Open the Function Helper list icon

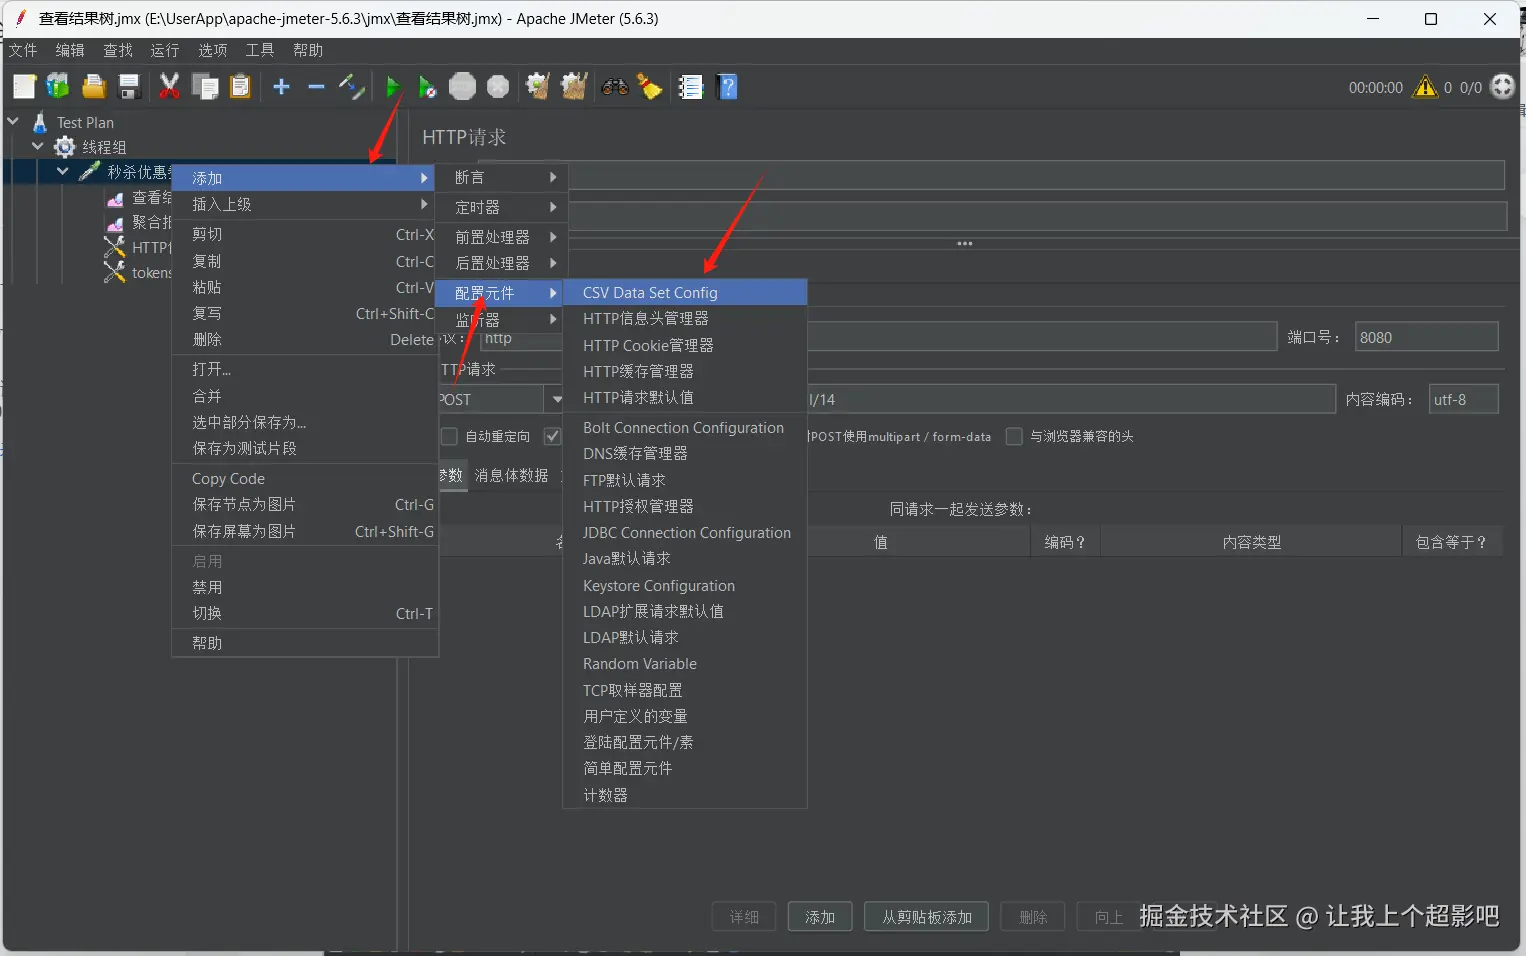click(690, 87)
